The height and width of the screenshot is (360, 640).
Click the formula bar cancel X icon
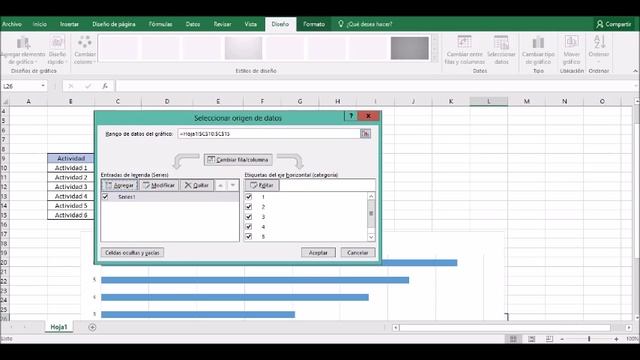tap(71, 86)
